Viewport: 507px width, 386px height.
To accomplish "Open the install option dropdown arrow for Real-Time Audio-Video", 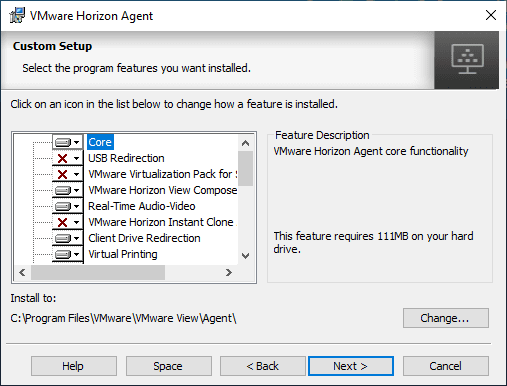I will click(x=77, y=206).
